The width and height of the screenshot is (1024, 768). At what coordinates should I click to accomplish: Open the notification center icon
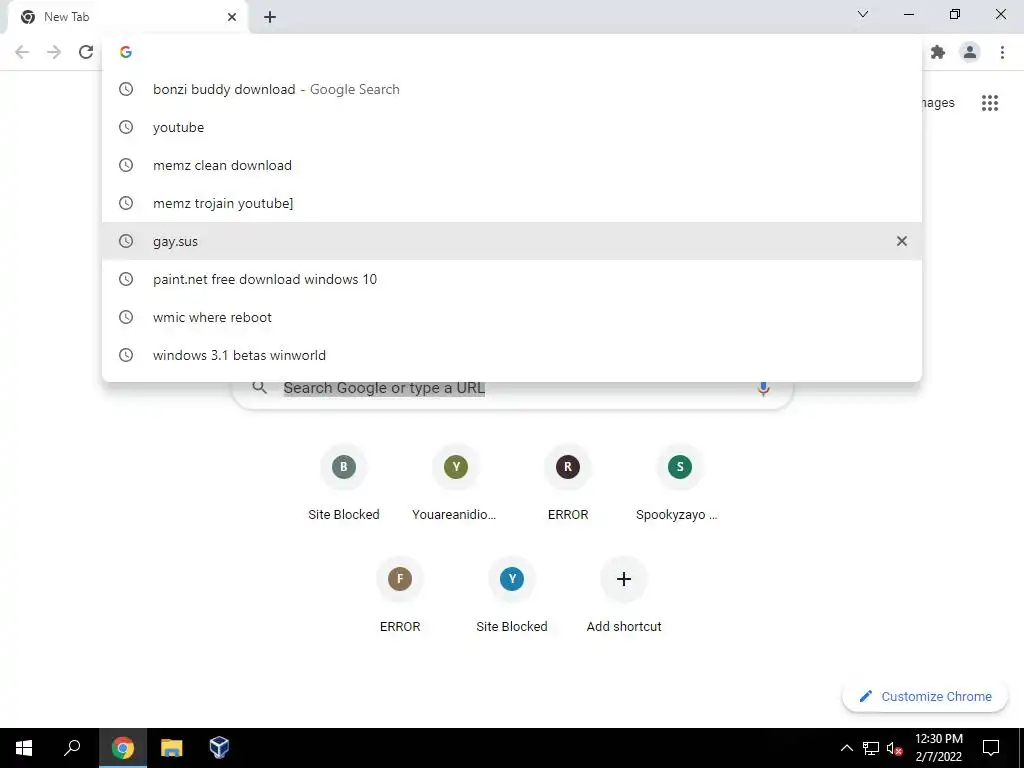(x=991, y=748)
